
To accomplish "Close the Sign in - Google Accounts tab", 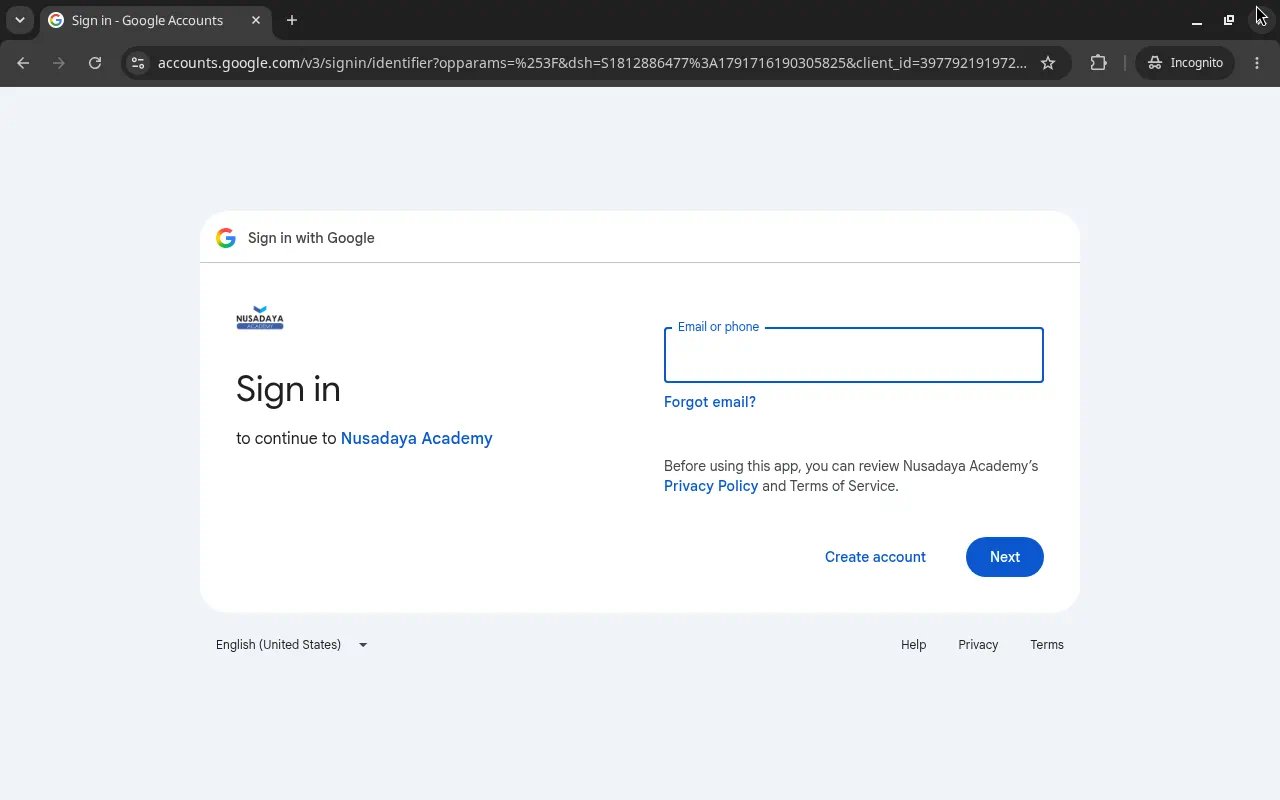I will pos(256,20).
